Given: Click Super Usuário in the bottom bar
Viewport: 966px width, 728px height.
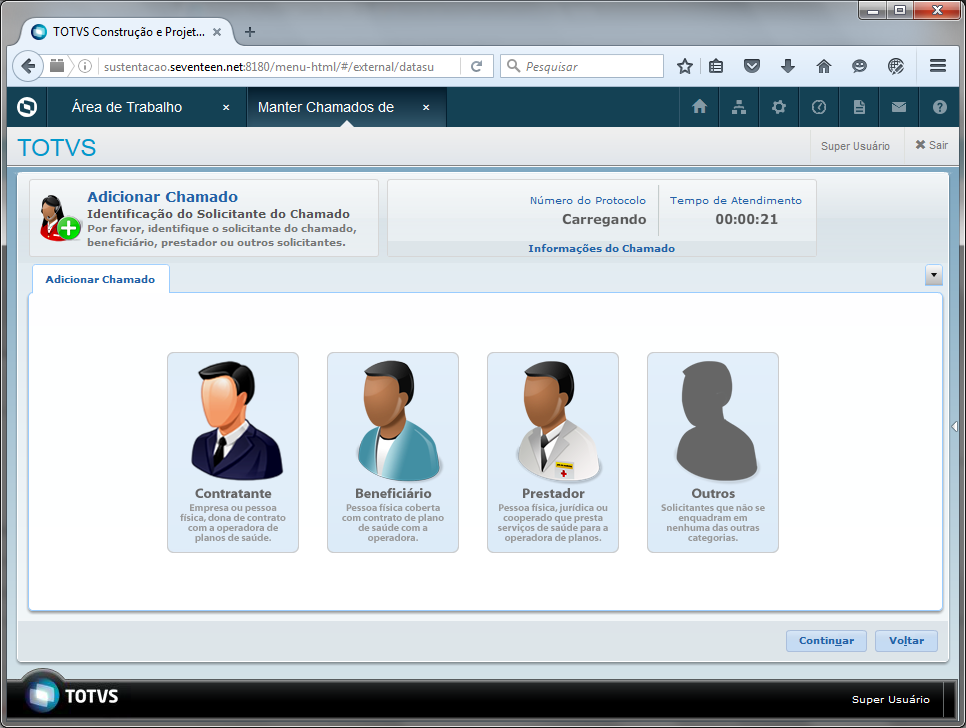Looking at the screenshot, I should [891, 699].
